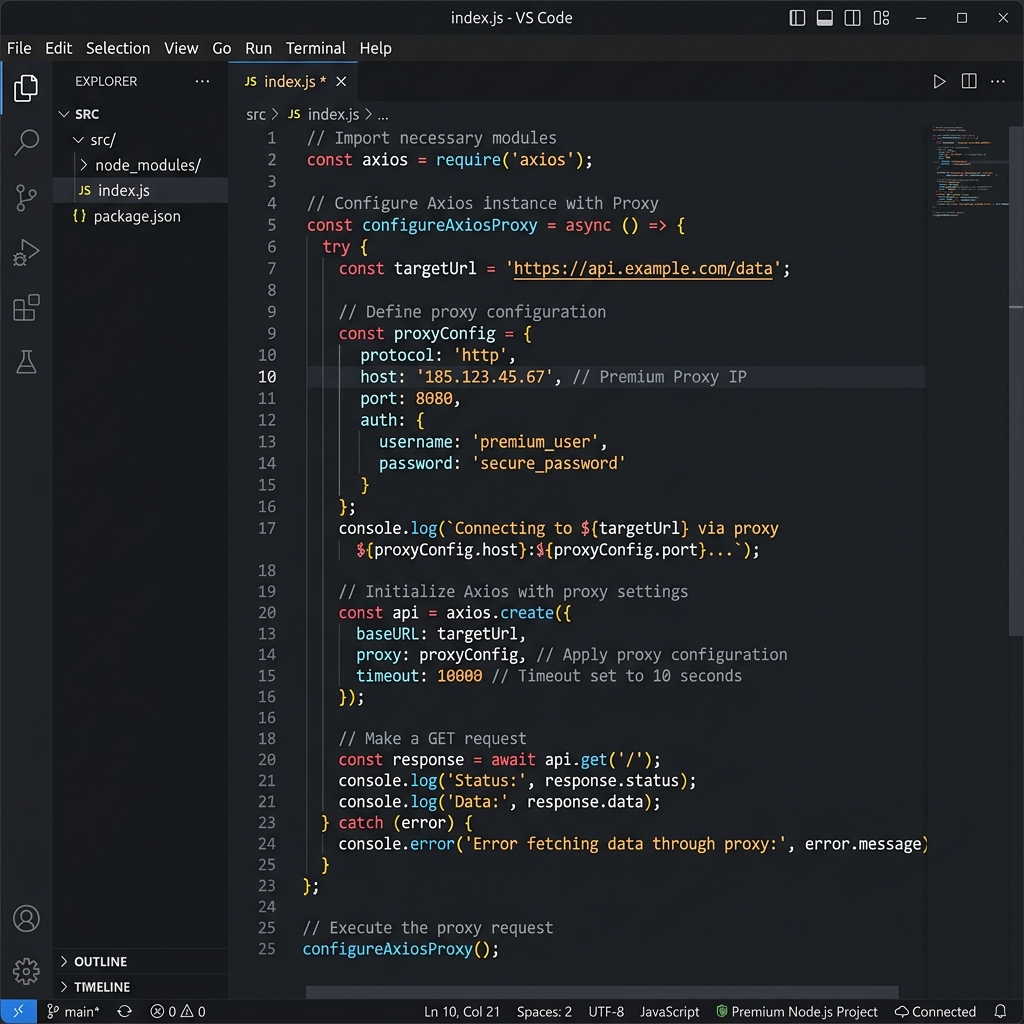Open editor More Actions ellipsis

(998, 82)
